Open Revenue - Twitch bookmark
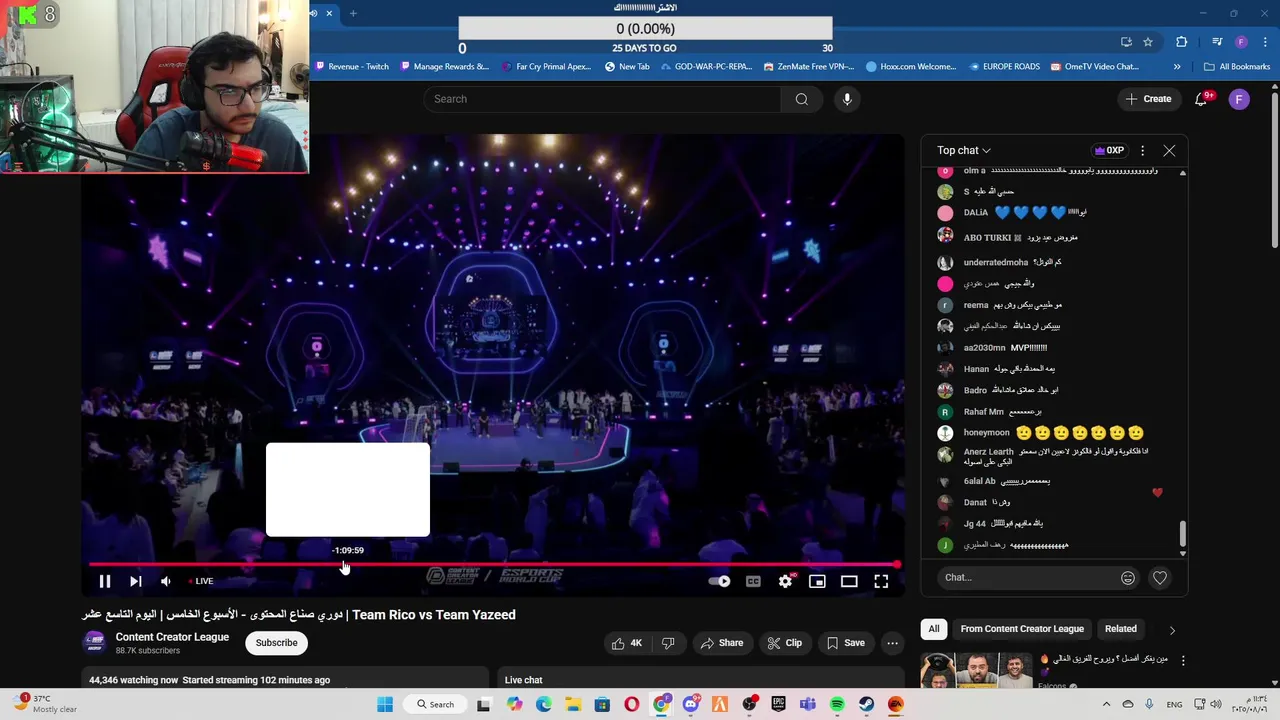Viewport: 1280px width, 720px height. click(x=352, y=67)
